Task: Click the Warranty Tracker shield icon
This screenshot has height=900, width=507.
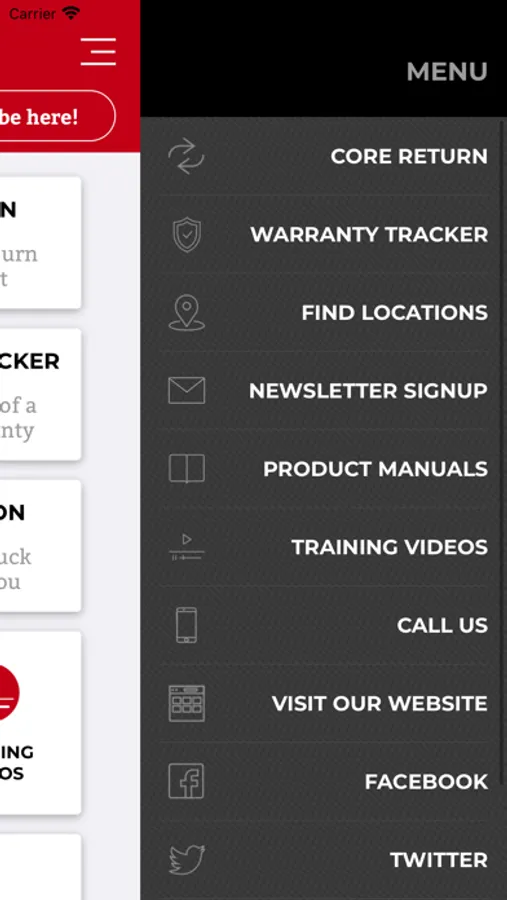Action: coord(187,234)
